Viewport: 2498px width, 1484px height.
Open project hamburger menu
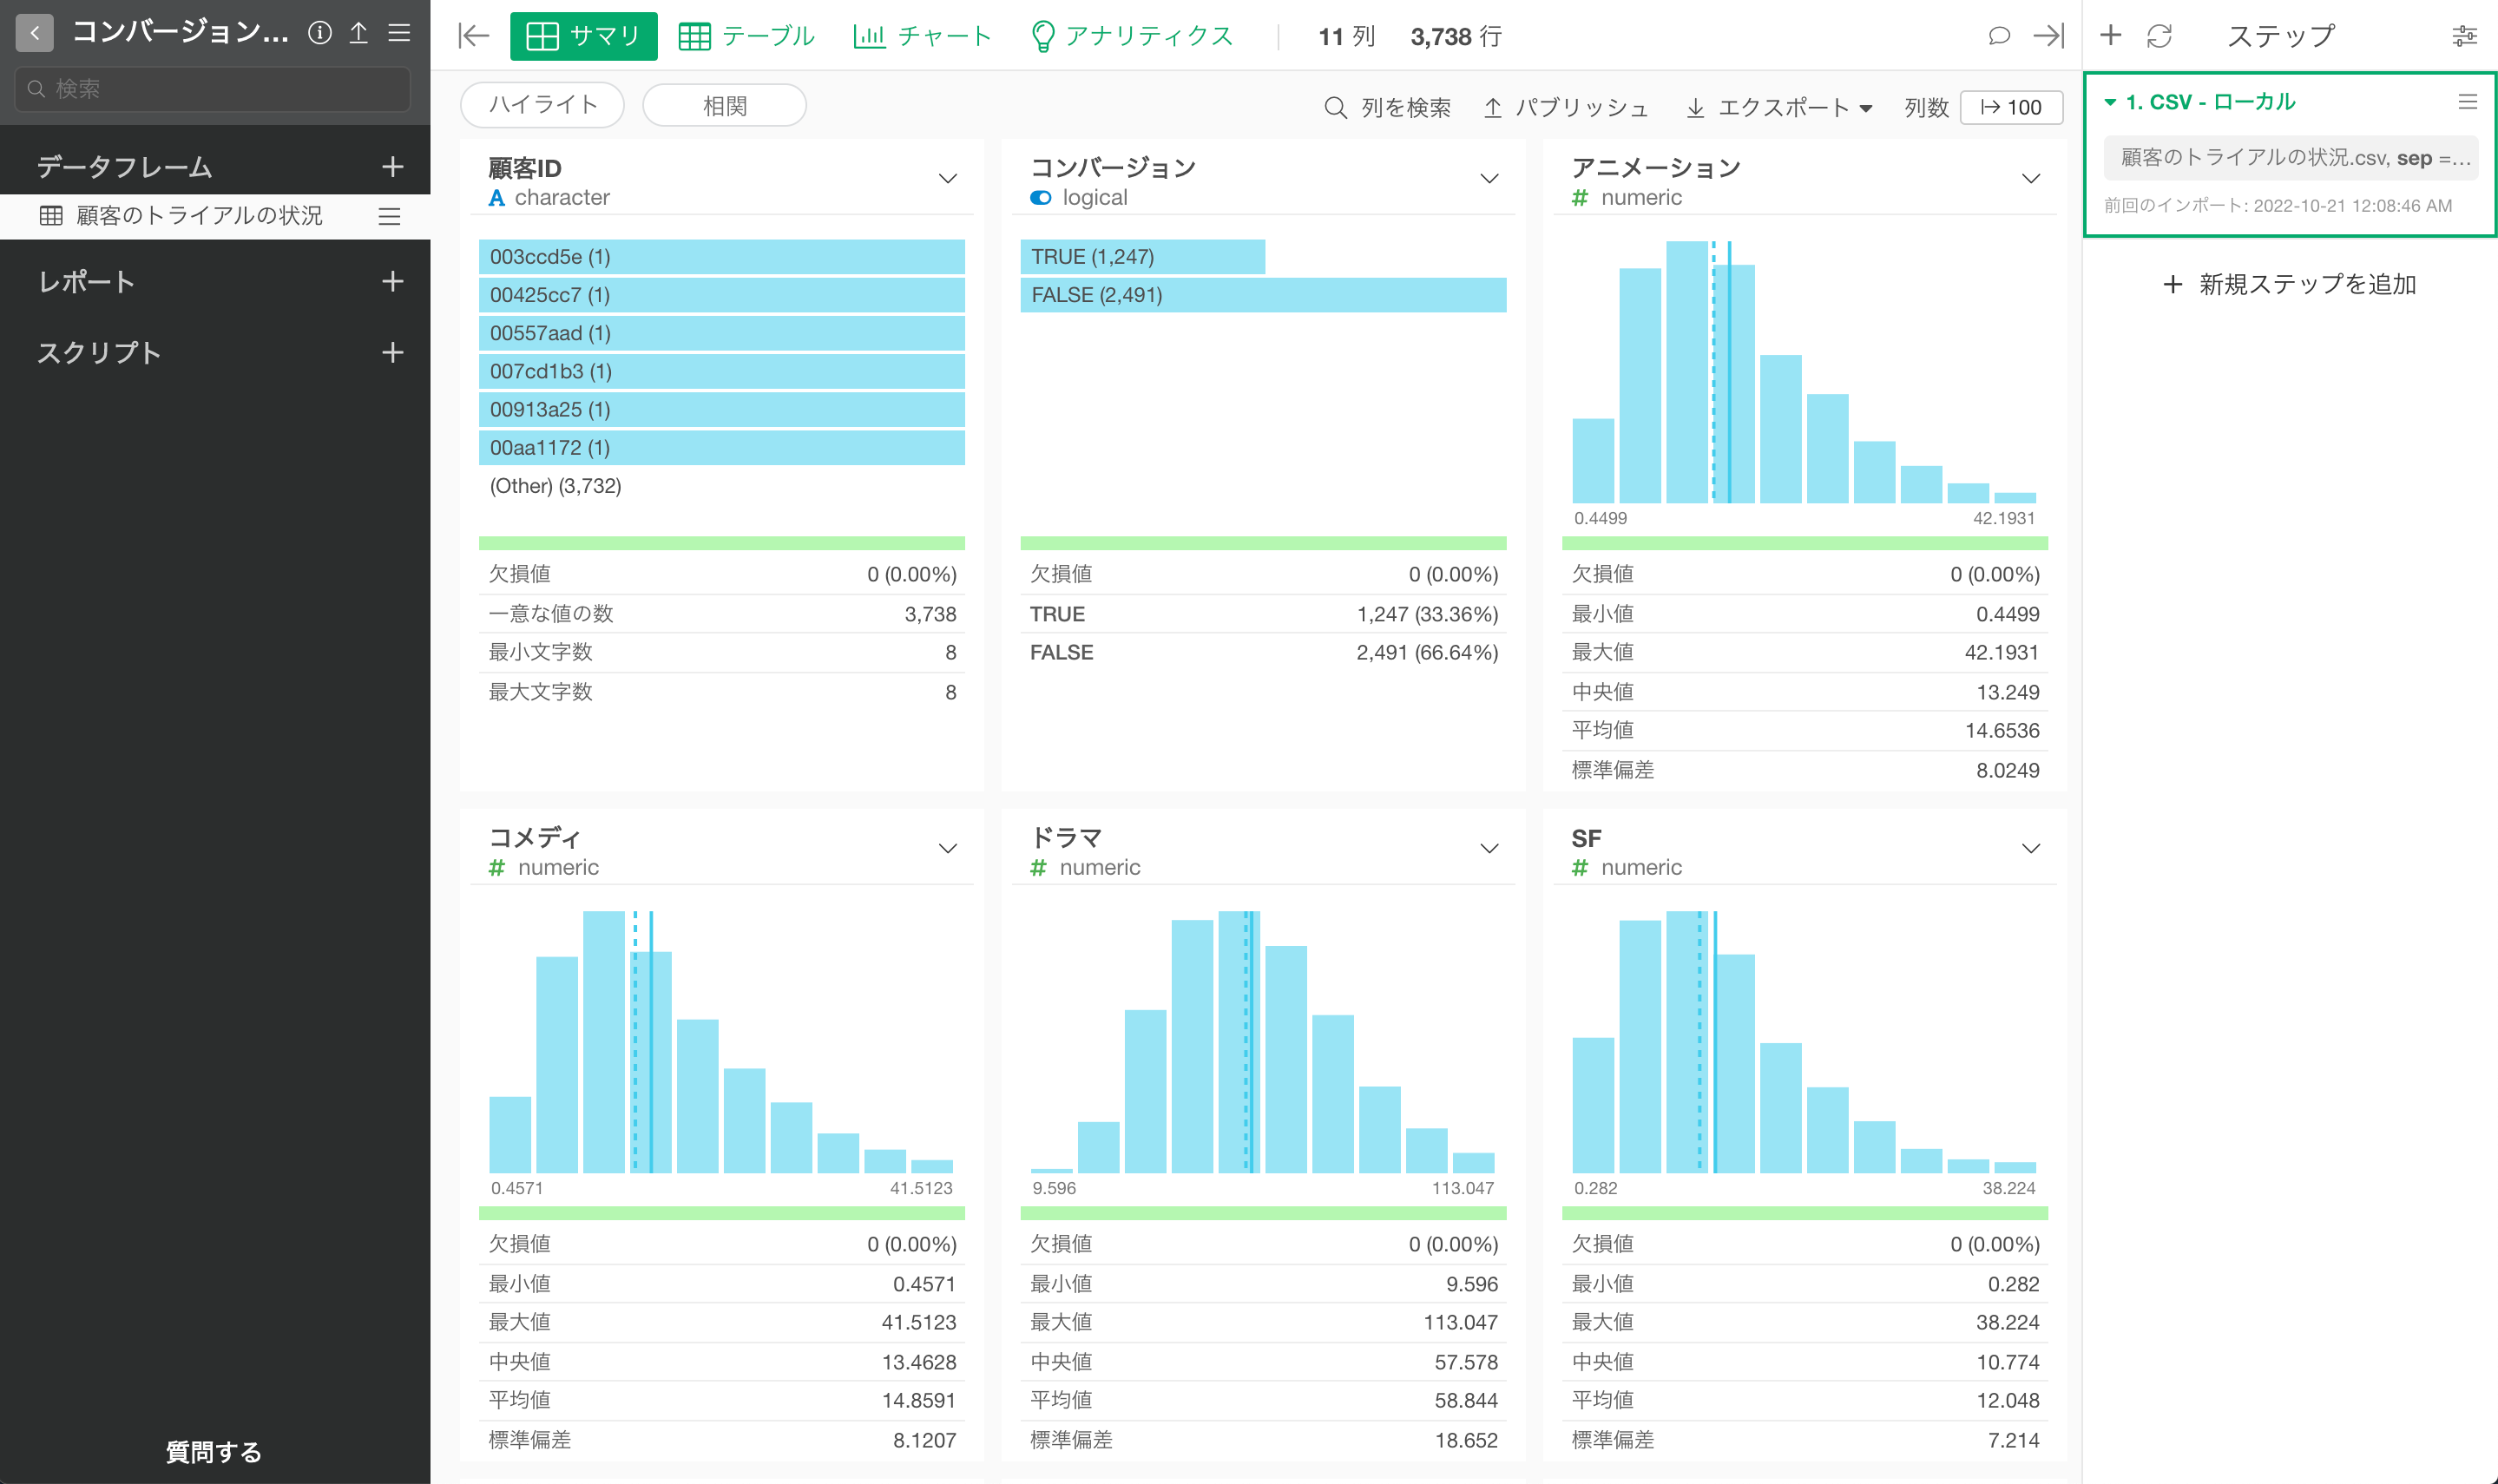(x=399, y=33)
